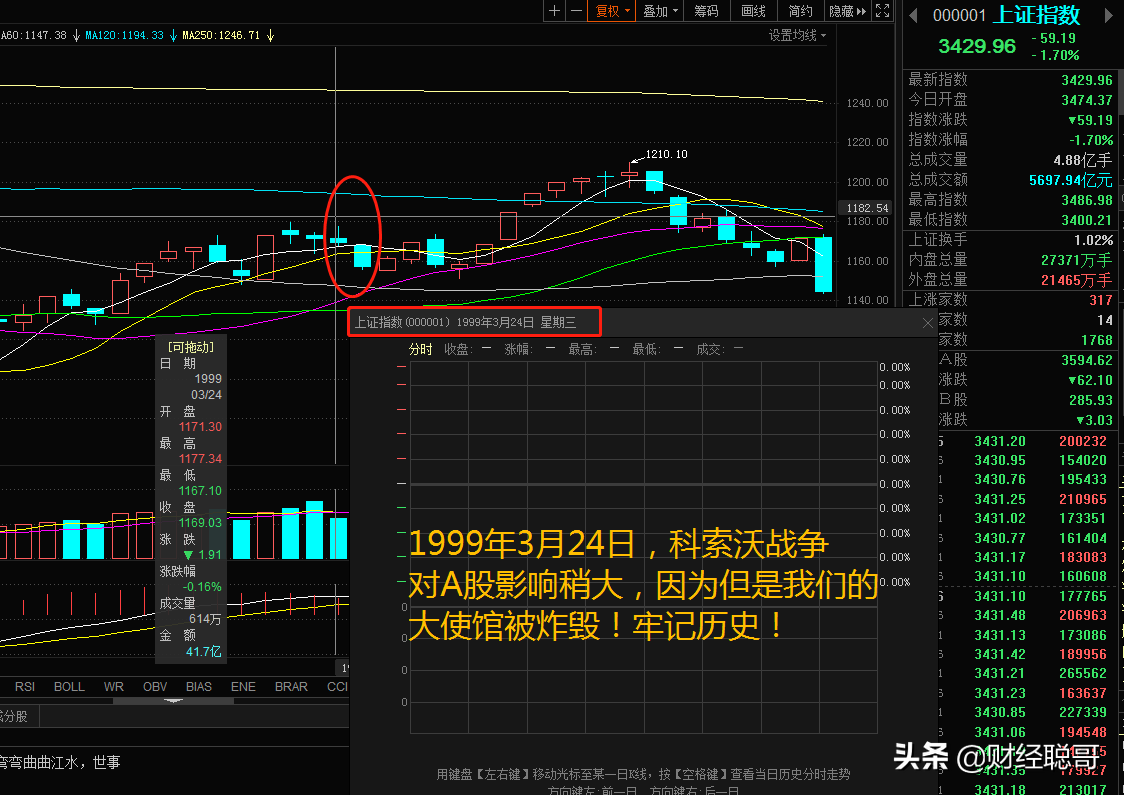Image resolution: width=1124 pixels, height=795 pixels.
Task: Click the 筹码 chip distribution button
Action: click(706, 11)
